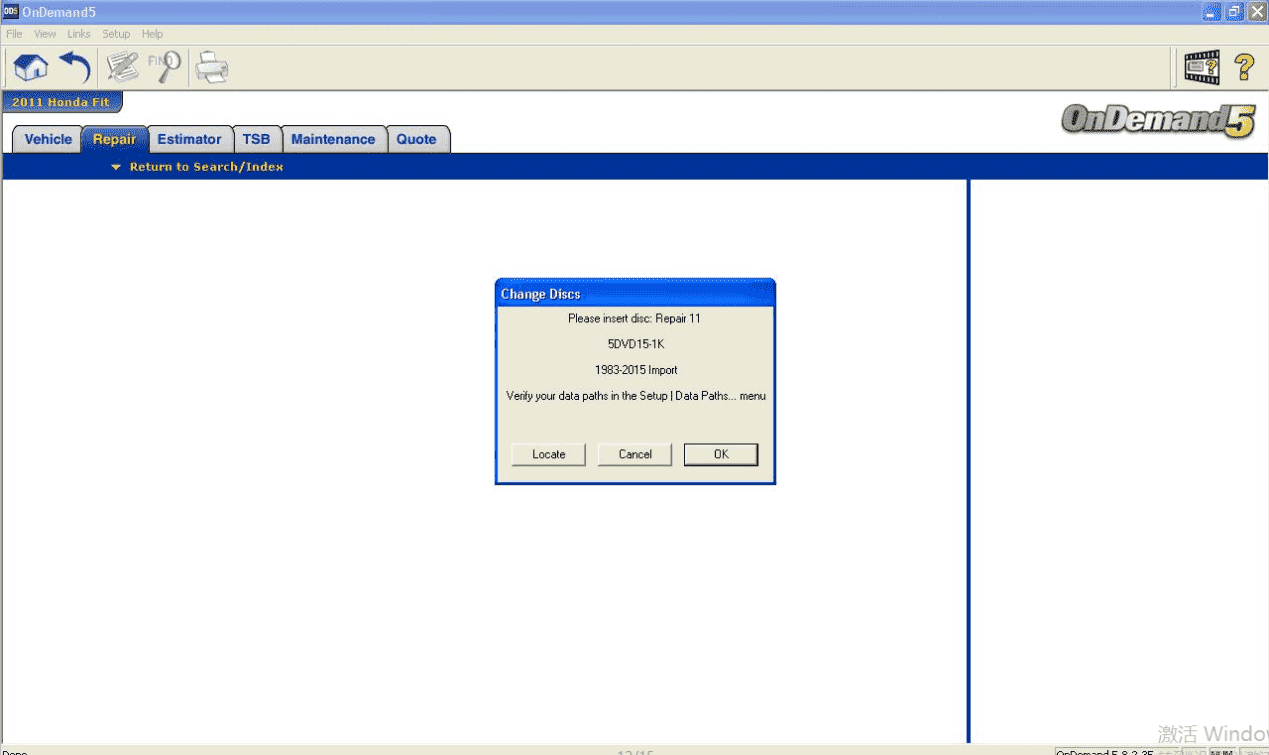The width and height of the screenshot is (1269, 755).
Task: Open the Setup menu
Action: 116,34
